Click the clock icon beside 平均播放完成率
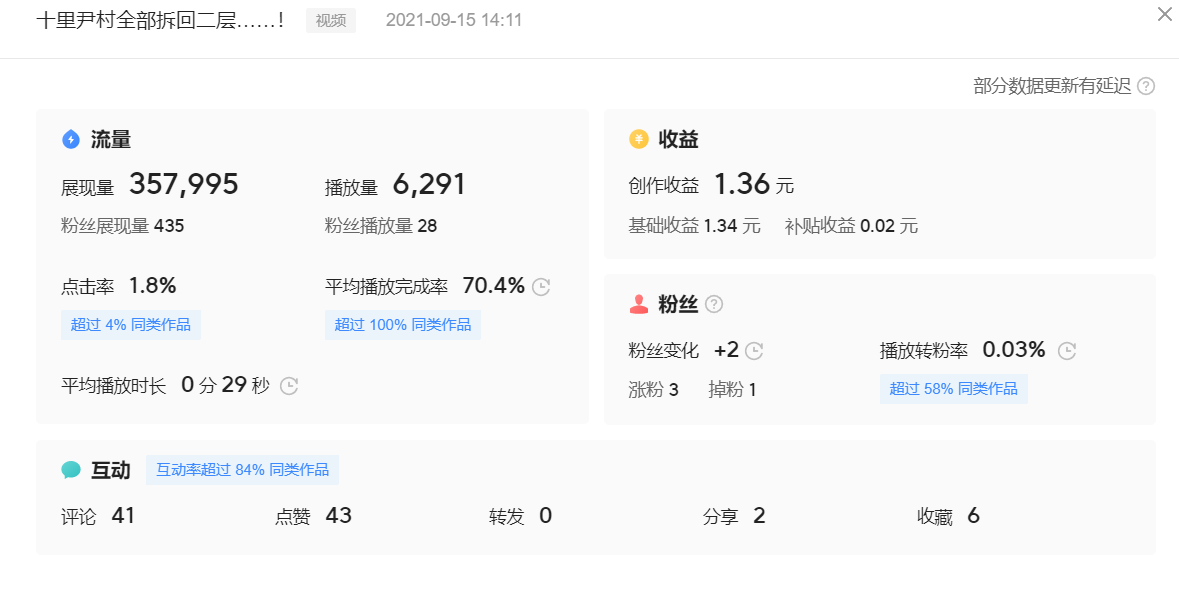Image resolution: width=1179 pixels, height=600 pixels. coord(541,285)
